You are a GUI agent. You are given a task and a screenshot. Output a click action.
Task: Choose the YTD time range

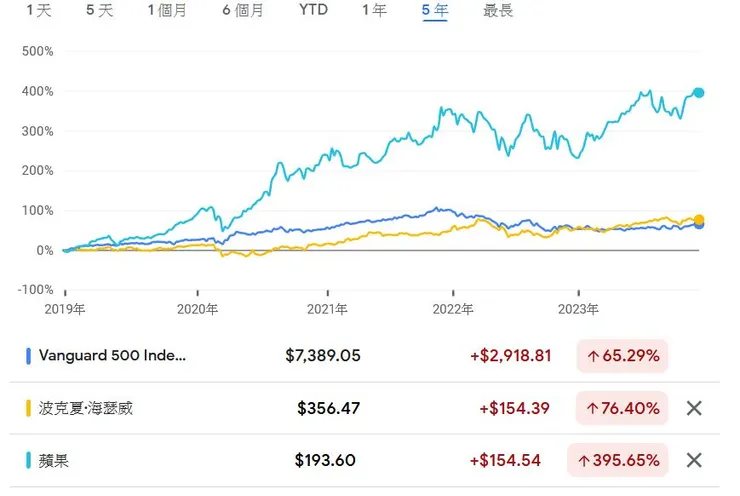tap(313, 10)
